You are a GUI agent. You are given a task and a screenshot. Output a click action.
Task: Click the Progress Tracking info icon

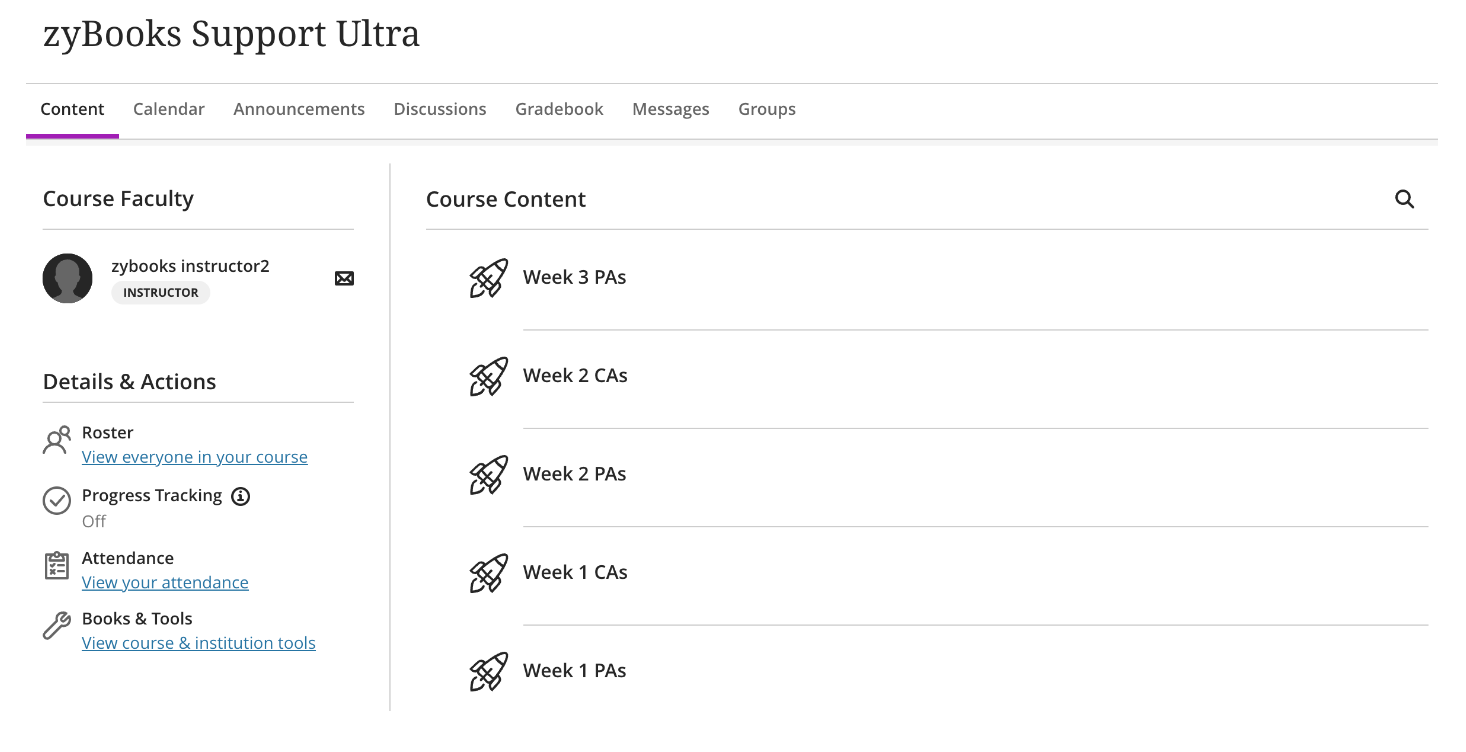[x=240, y=496]
